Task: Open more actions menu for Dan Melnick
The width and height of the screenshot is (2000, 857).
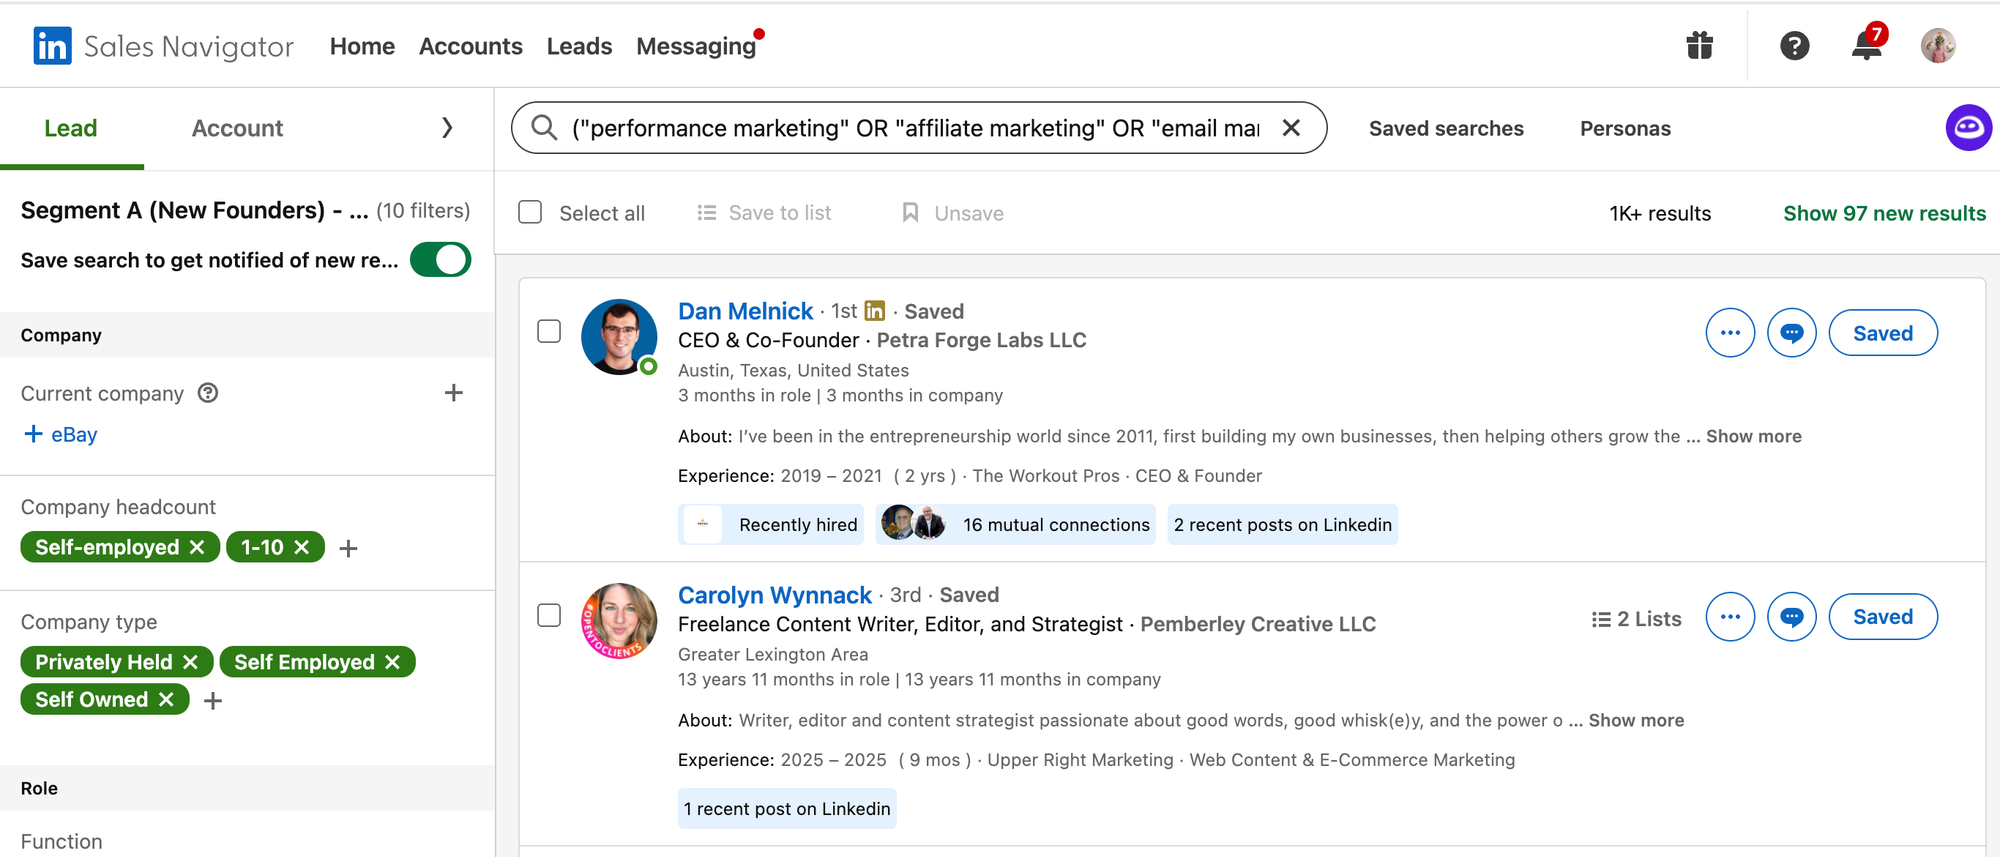Action: point(1730,333)
